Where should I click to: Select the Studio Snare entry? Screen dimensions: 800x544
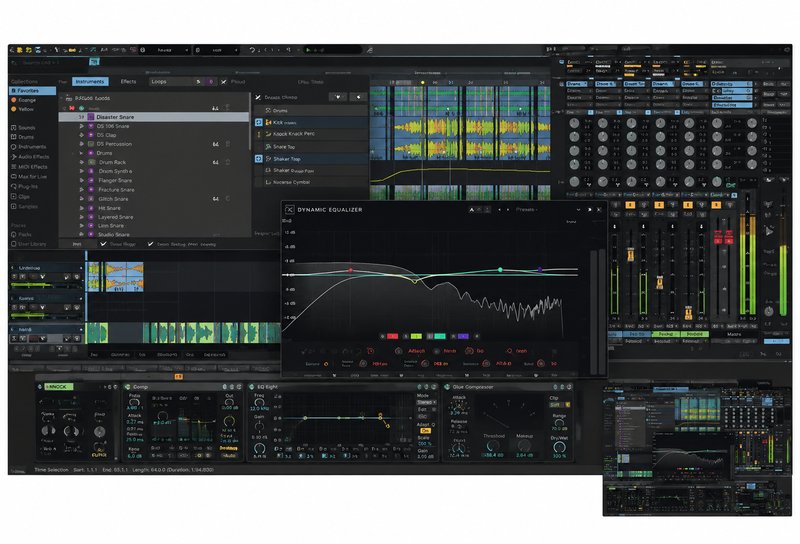(113, 235)
